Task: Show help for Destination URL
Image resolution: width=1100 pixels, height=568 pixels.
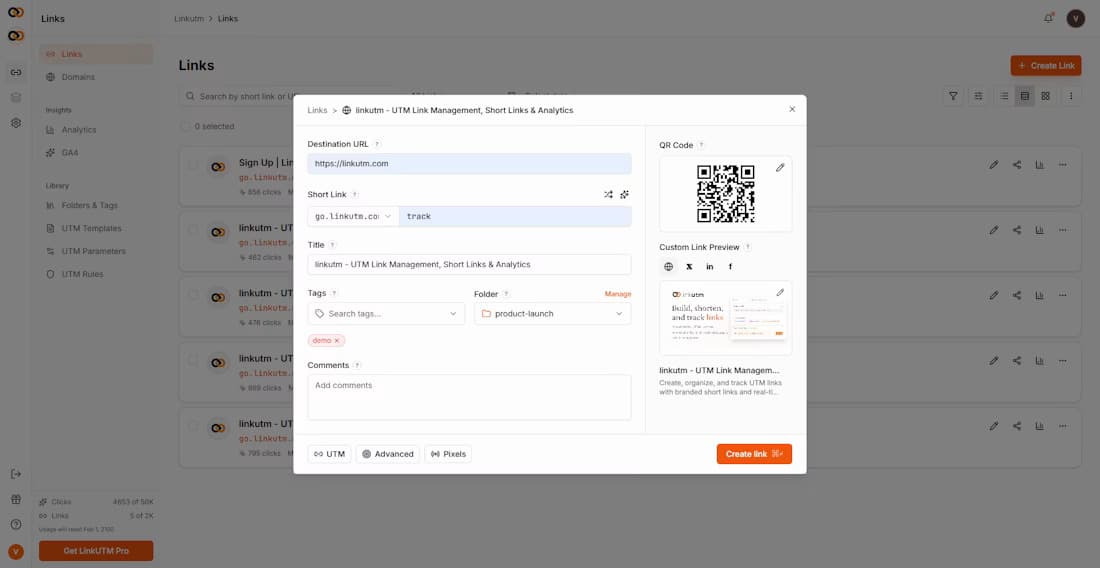Action: (x=377, y=144)
